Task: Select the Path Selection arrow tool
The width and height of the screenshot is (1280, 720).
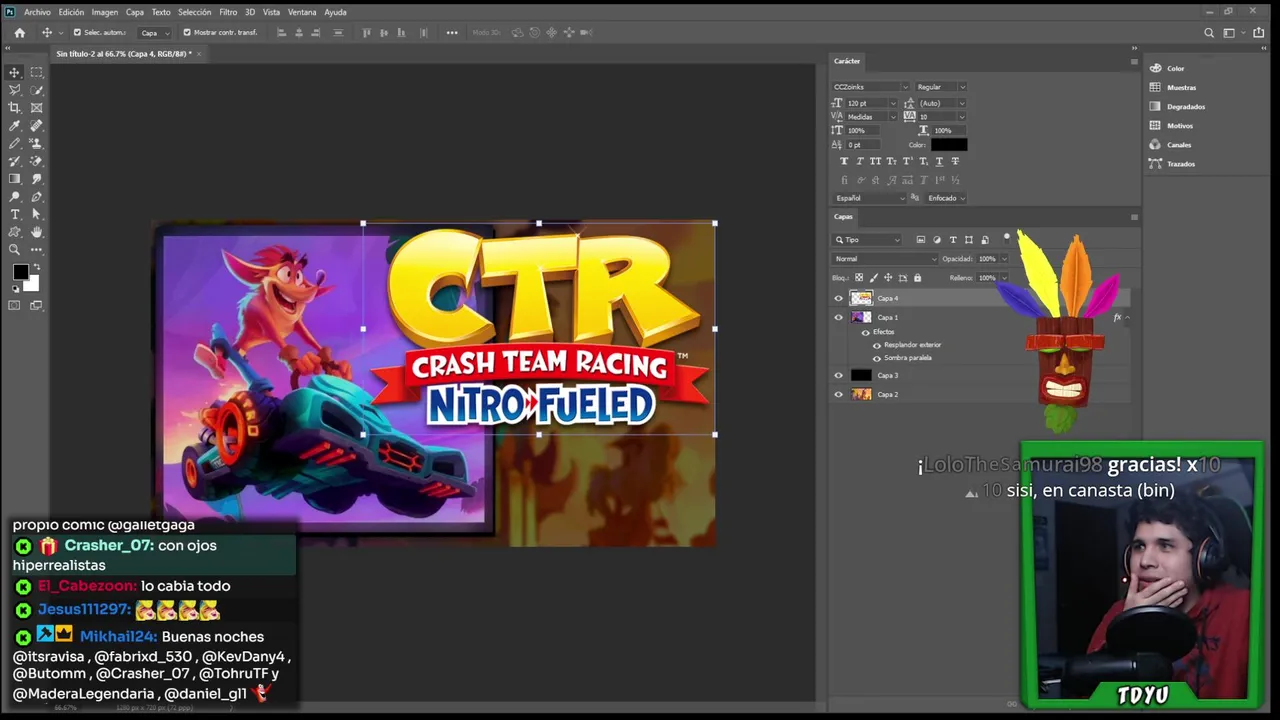Action: [37, 215]
